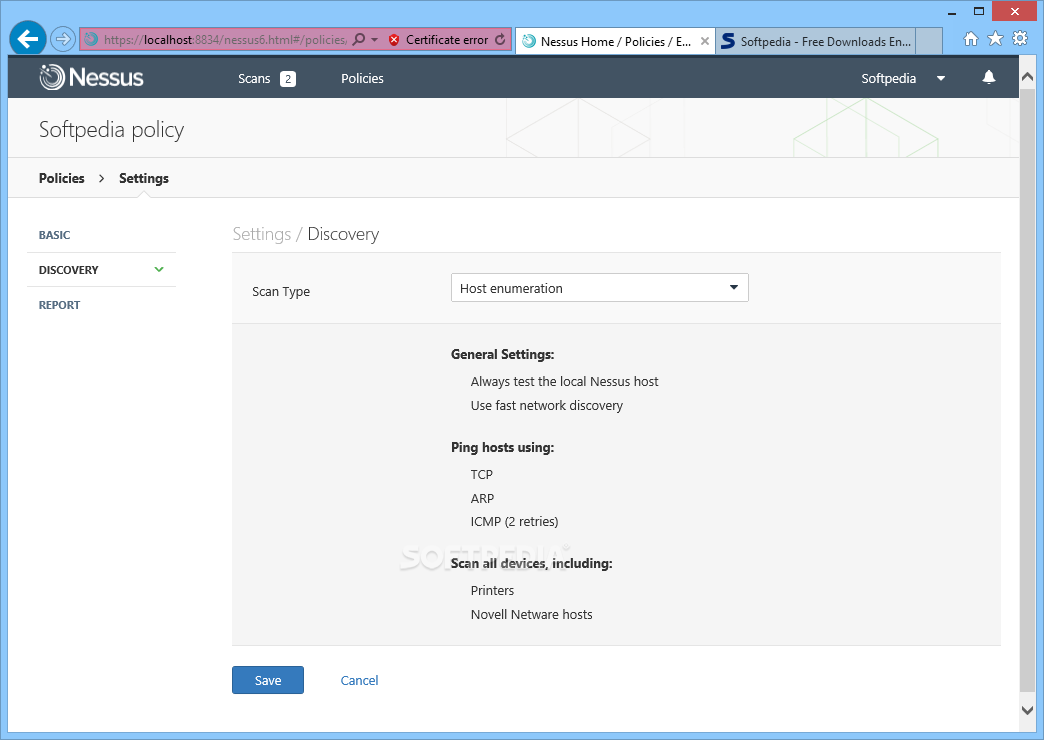Click the Save button

point(268,680)
